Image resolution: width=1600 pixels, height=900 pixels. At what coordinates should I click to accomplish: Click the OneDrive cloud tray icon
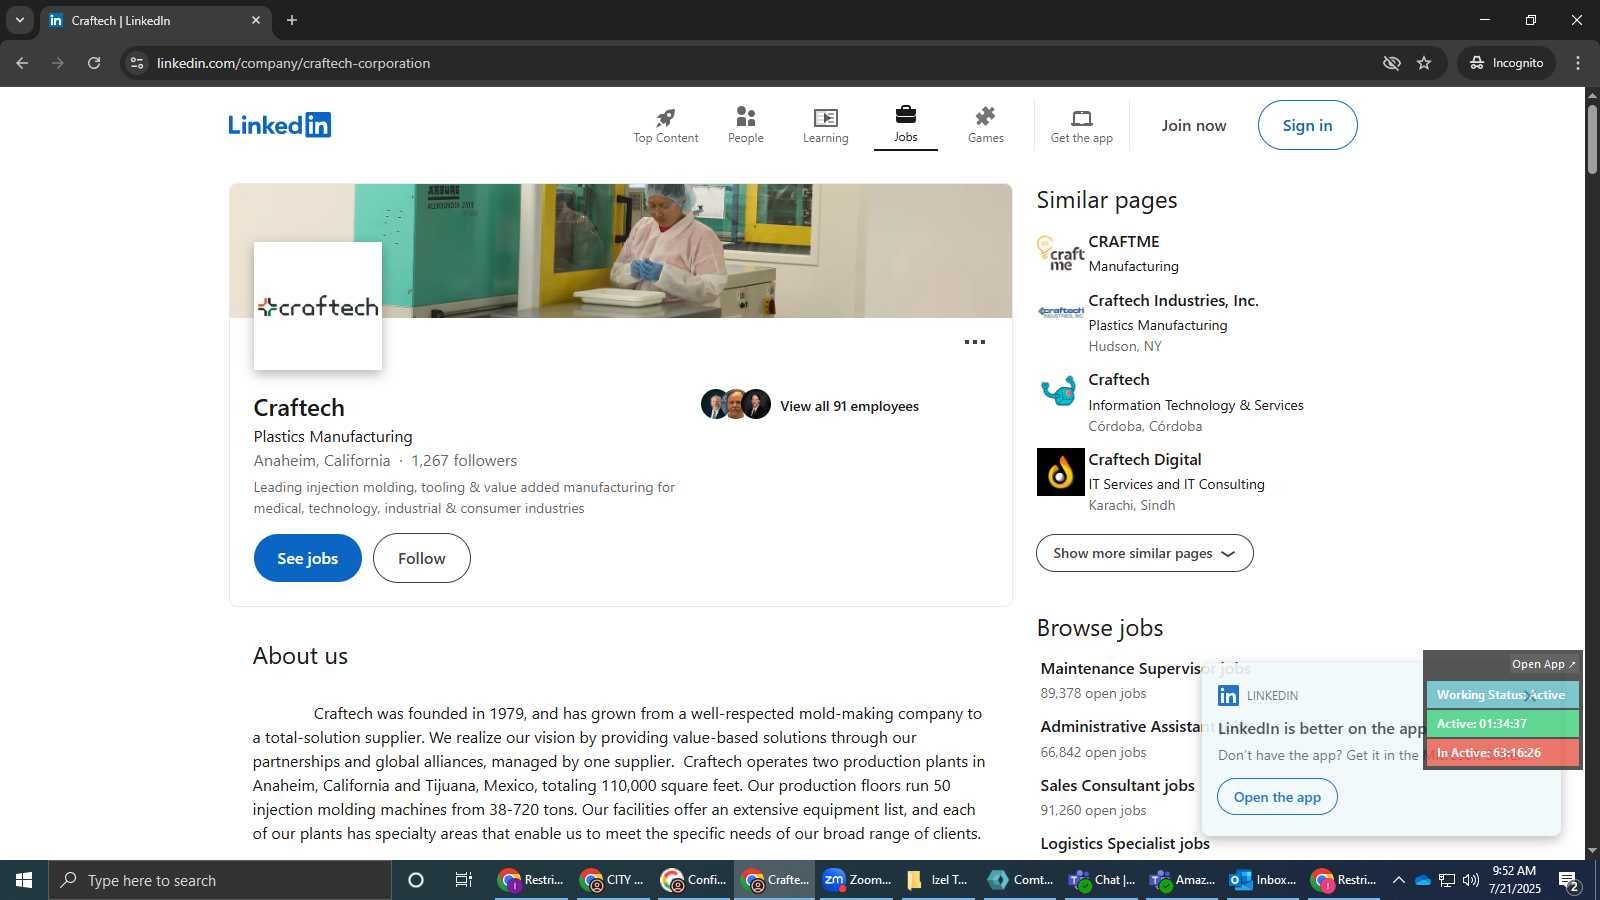[1422, 880]
